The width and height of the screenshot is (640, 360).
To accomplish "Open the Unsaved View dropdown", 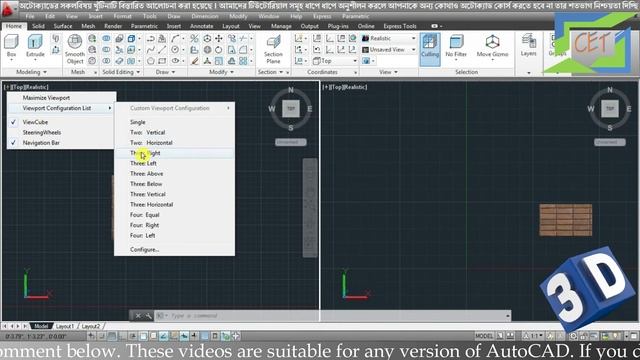I will [389, 49].
